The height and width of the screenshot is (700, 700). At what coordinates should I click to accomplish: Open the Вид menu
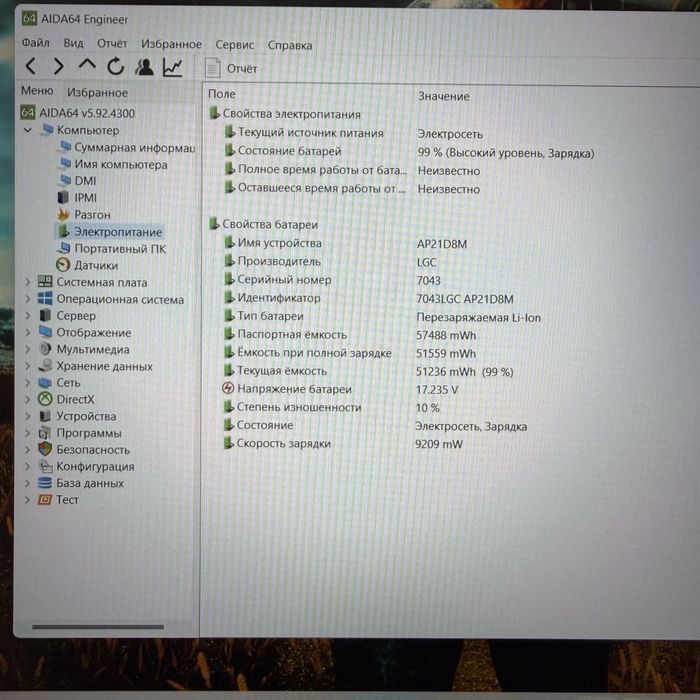73,43
